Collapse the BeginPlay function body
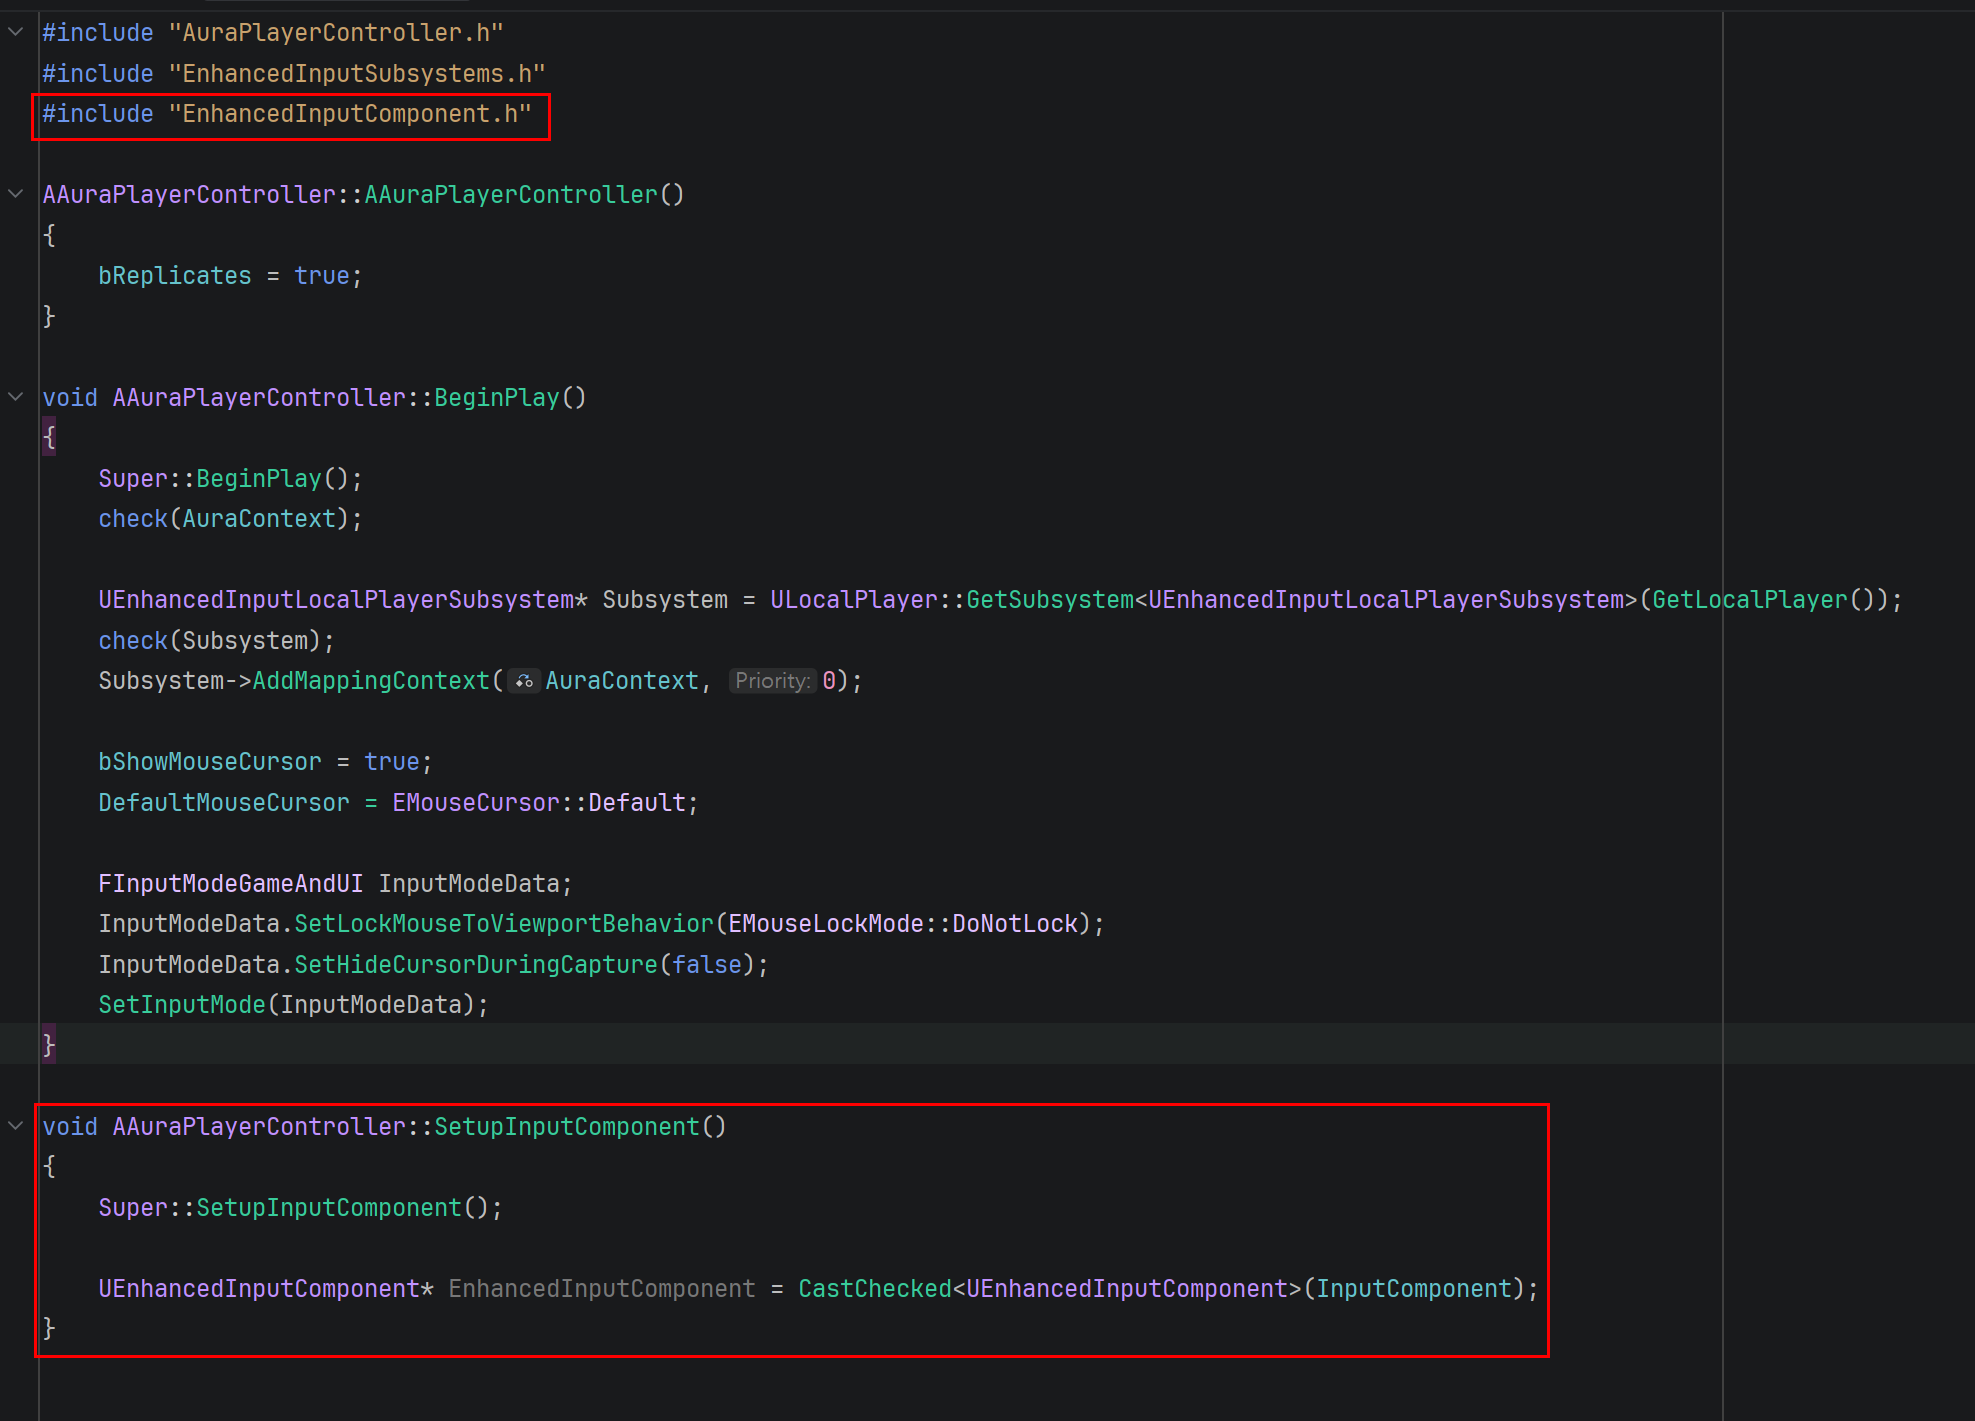1975x1421 pixels. [16, 397]
